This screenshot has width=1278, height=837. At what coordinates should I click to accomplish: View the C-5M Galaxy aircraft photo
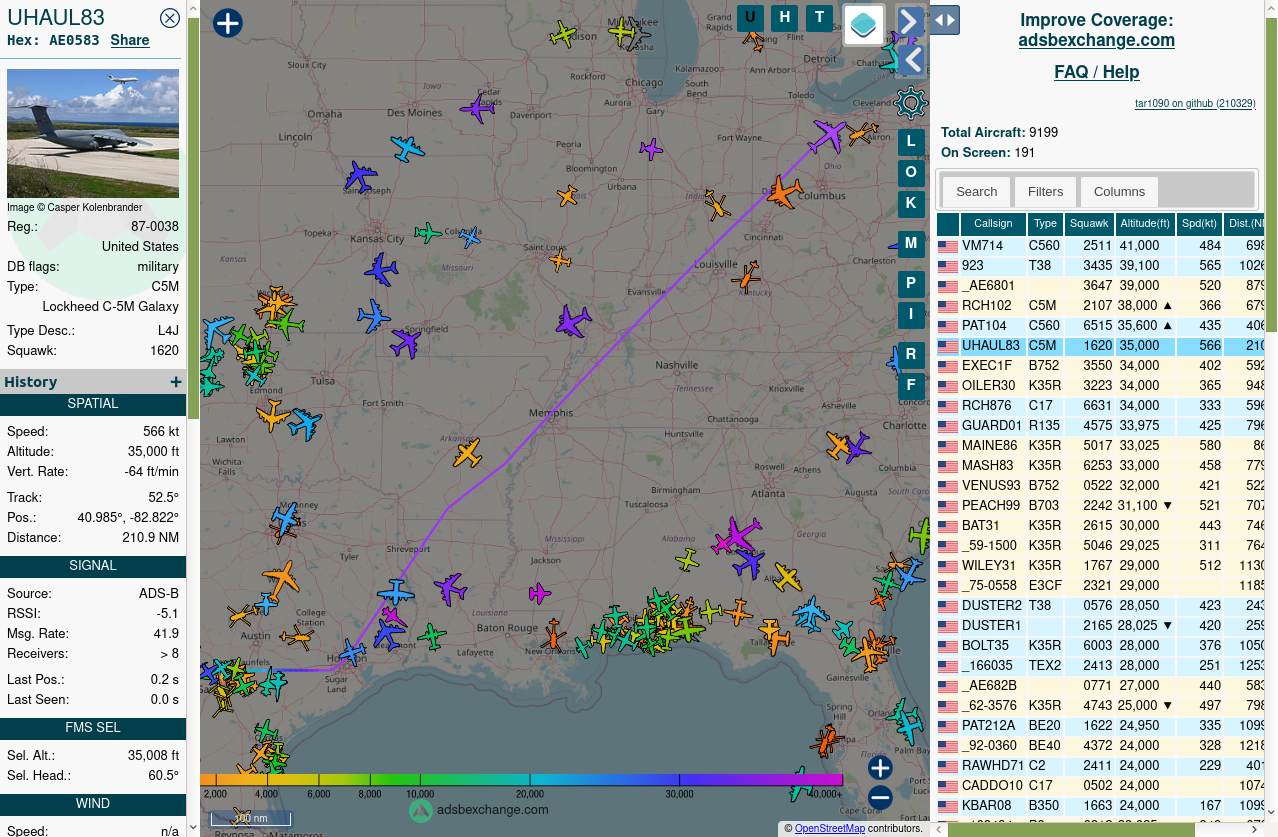(x=93, y=134)
